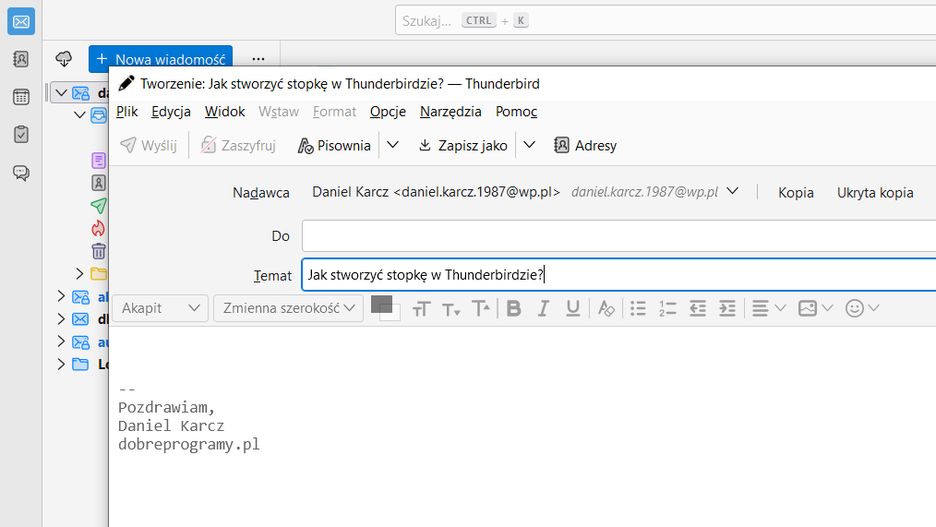Open the insert emoji smiley dropdown
This screenshot has width=936, height=527.
862,309
